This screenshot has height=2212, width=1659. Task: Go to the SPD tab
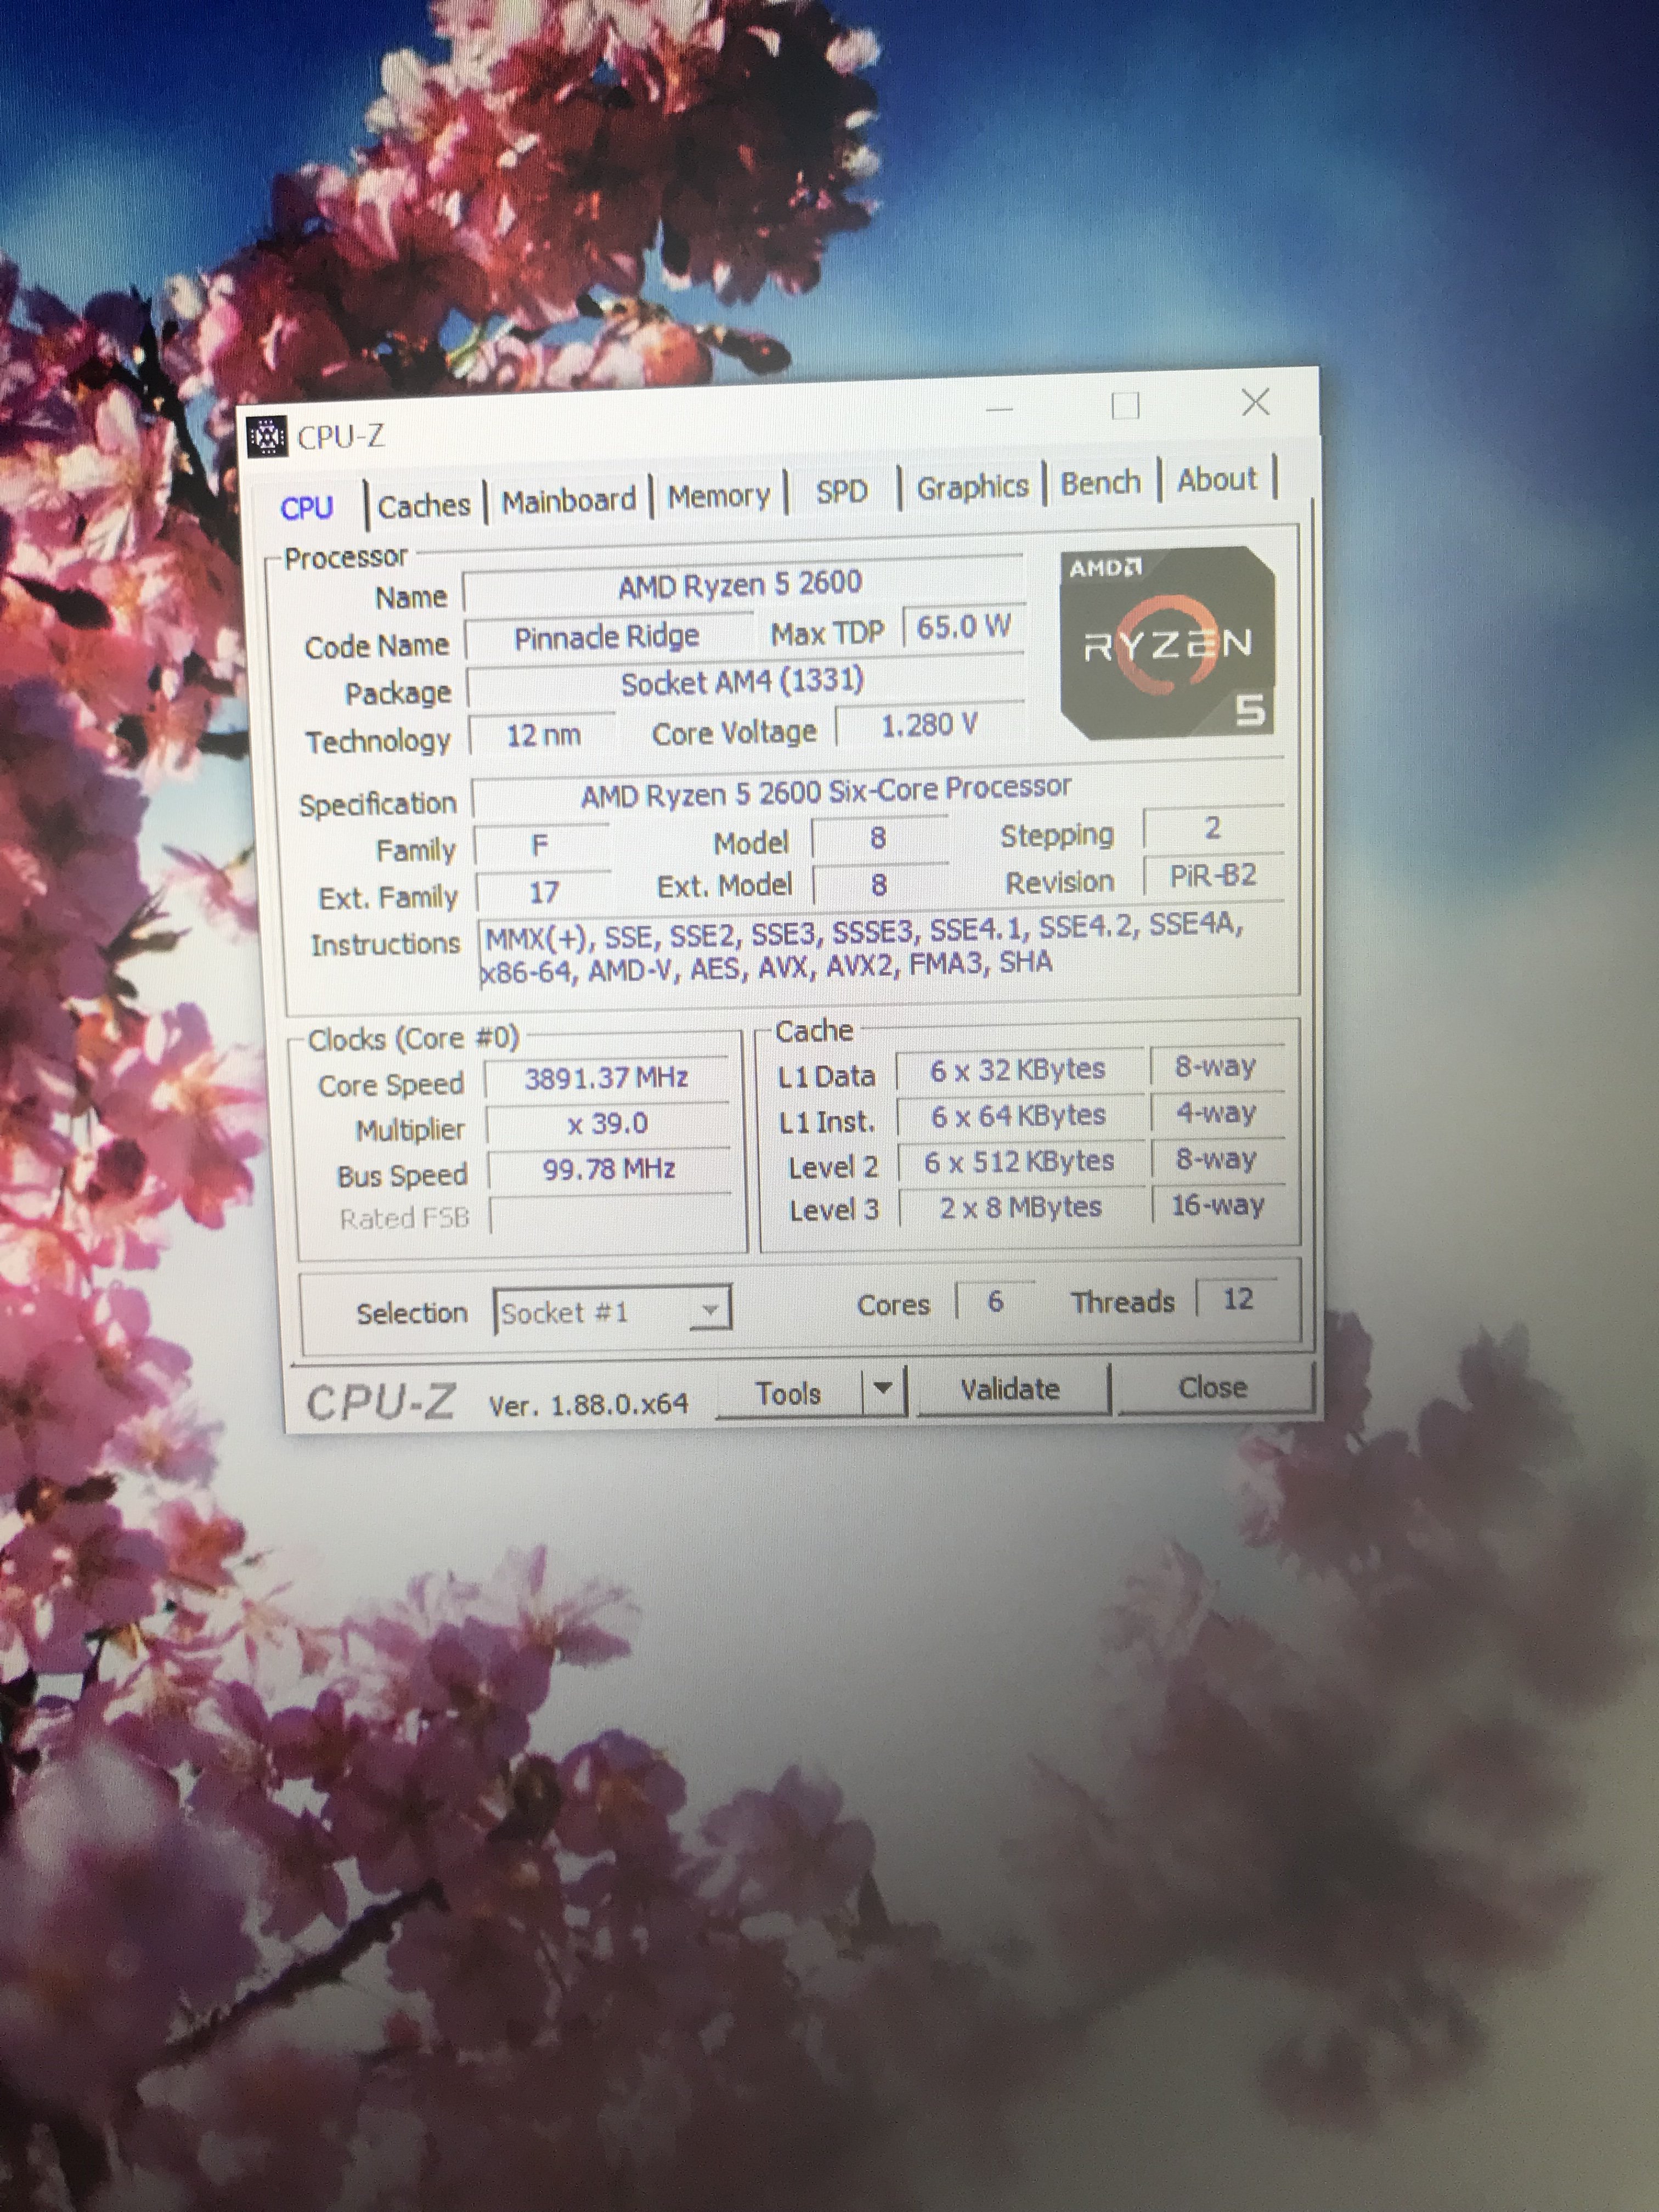pyautogui.click(x=841, y=491)
